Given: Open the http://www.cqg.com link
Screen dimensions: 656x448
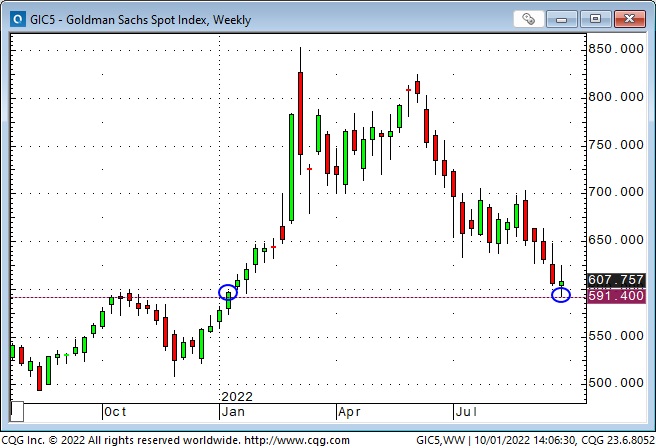Looking at the screenshot, I should tap(297, 440).
